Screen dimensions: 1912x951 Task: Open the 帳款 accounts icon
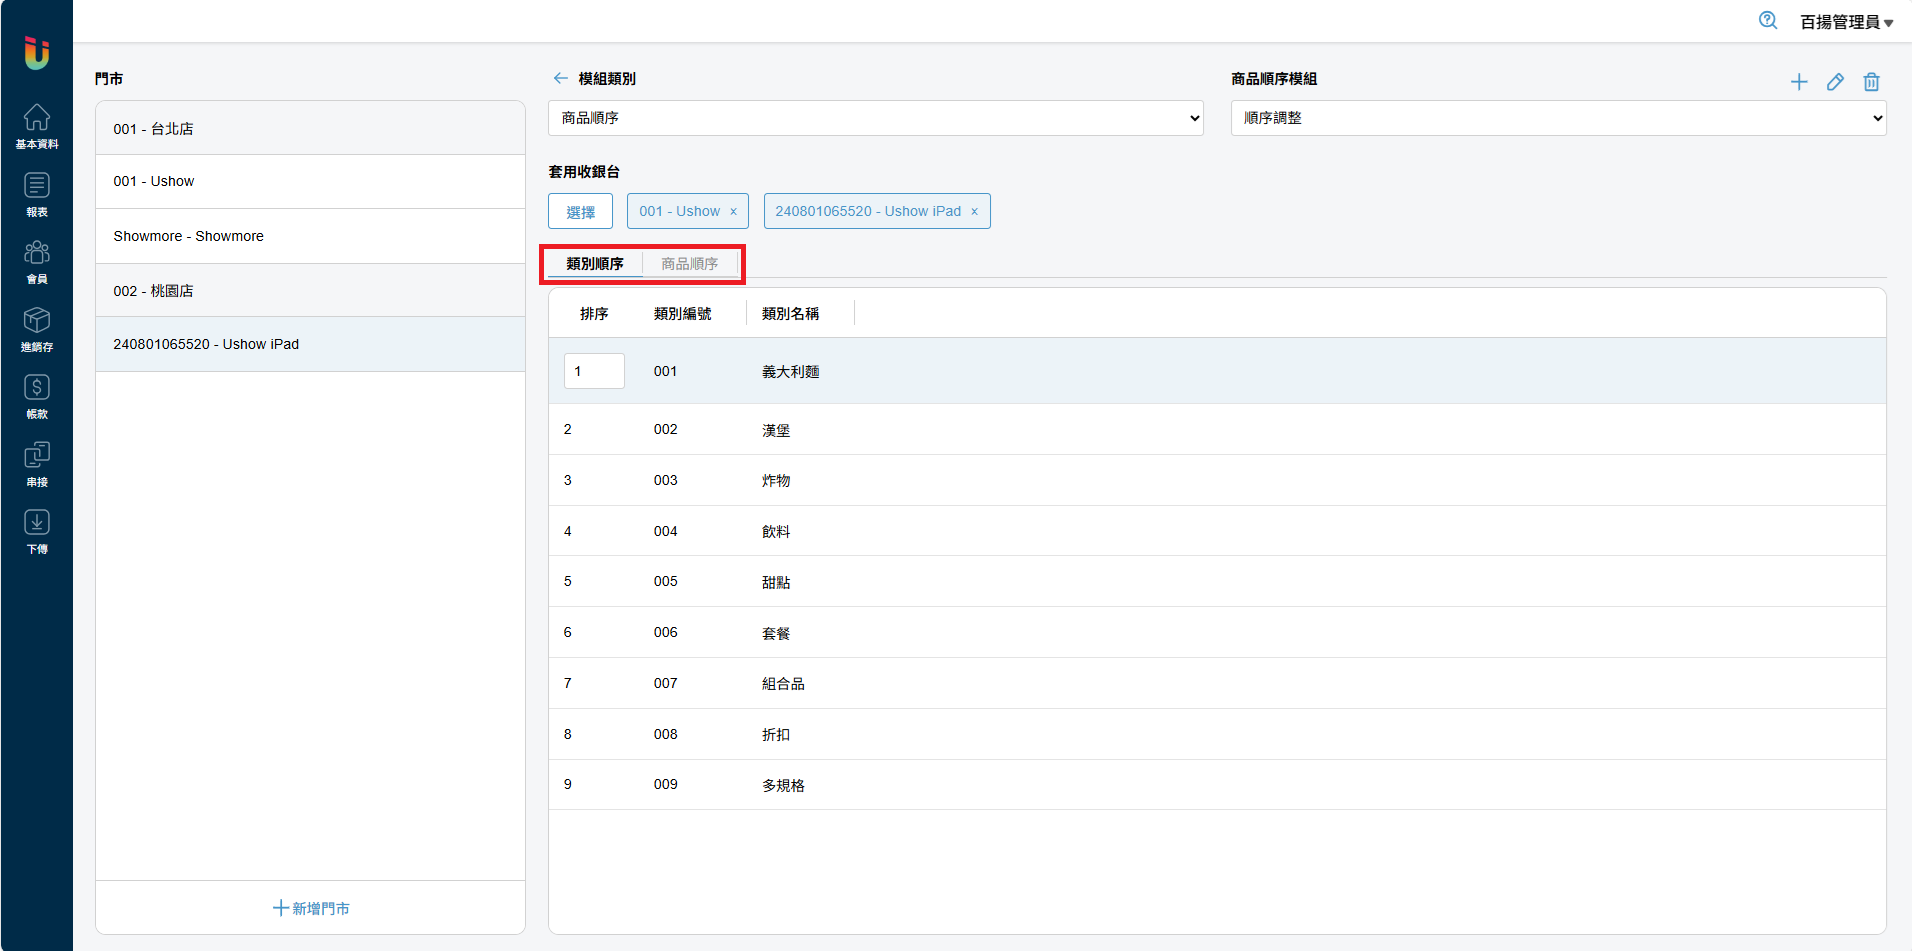click(37, 396)
